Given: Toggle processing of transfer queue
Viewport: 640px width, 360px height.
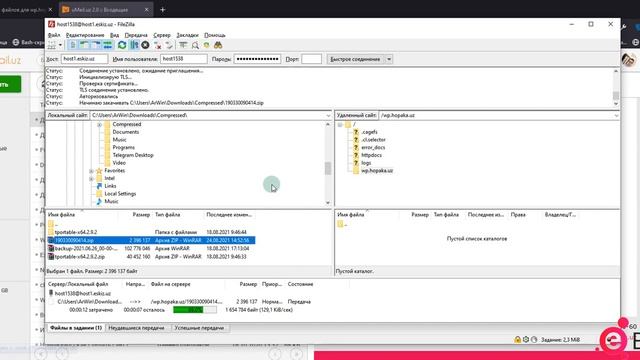Looking at the screenshot, I should 134,45.
